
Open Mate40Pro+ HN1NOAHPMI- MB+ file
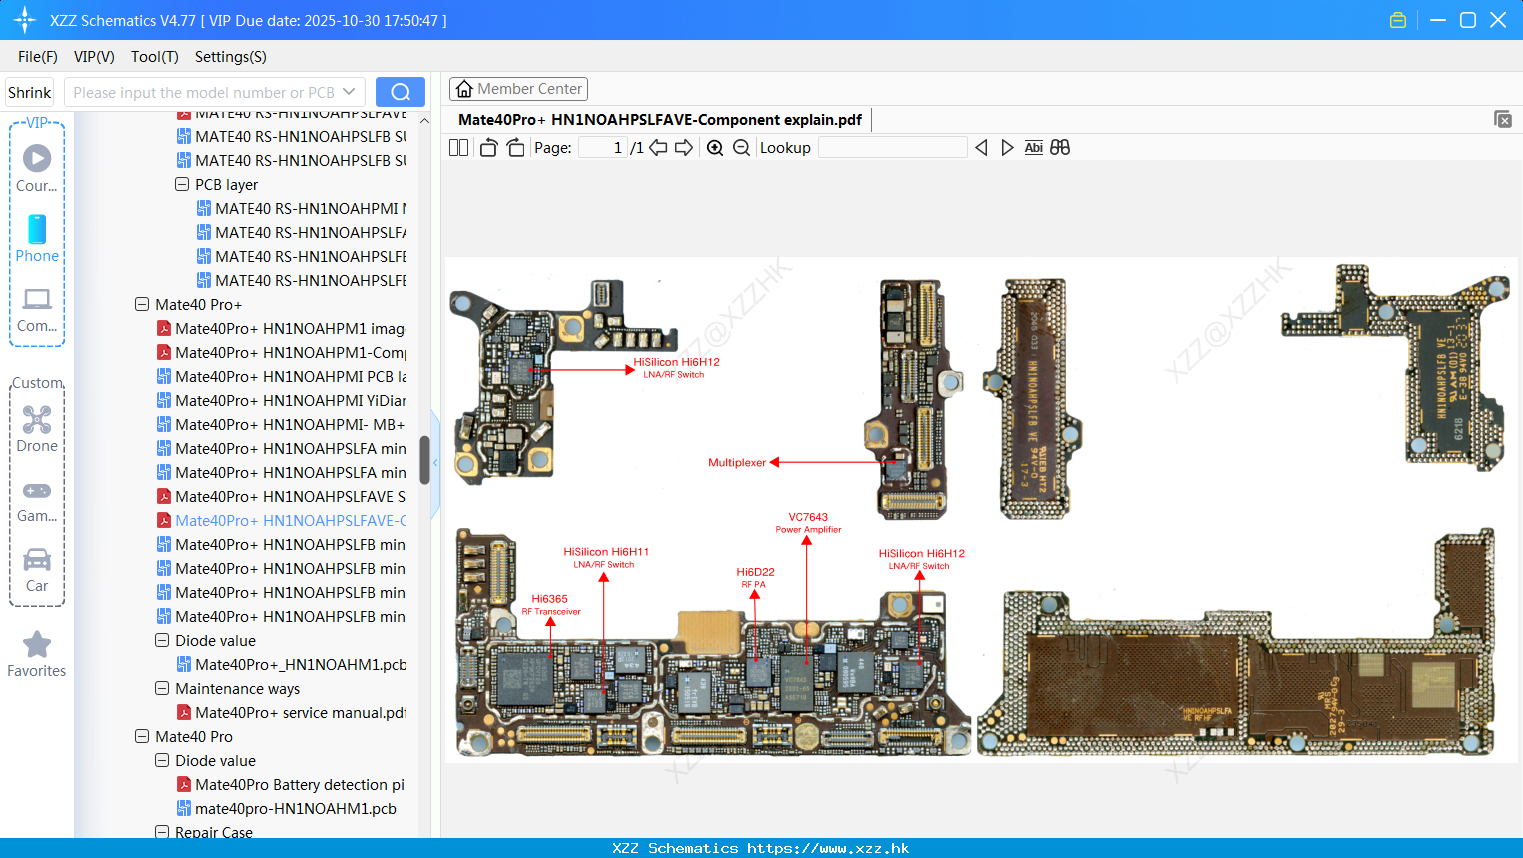281,424
